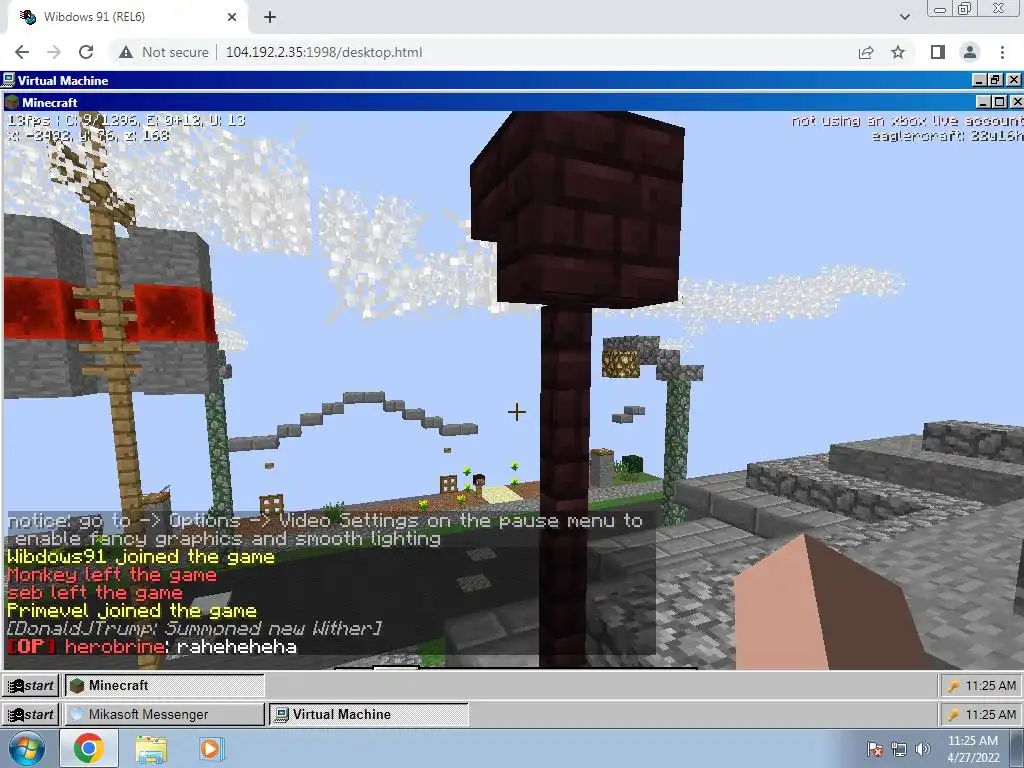Viewport: 1024px width, 768px height.
Task: Share this page via share icon
Action: pos(866,52)
